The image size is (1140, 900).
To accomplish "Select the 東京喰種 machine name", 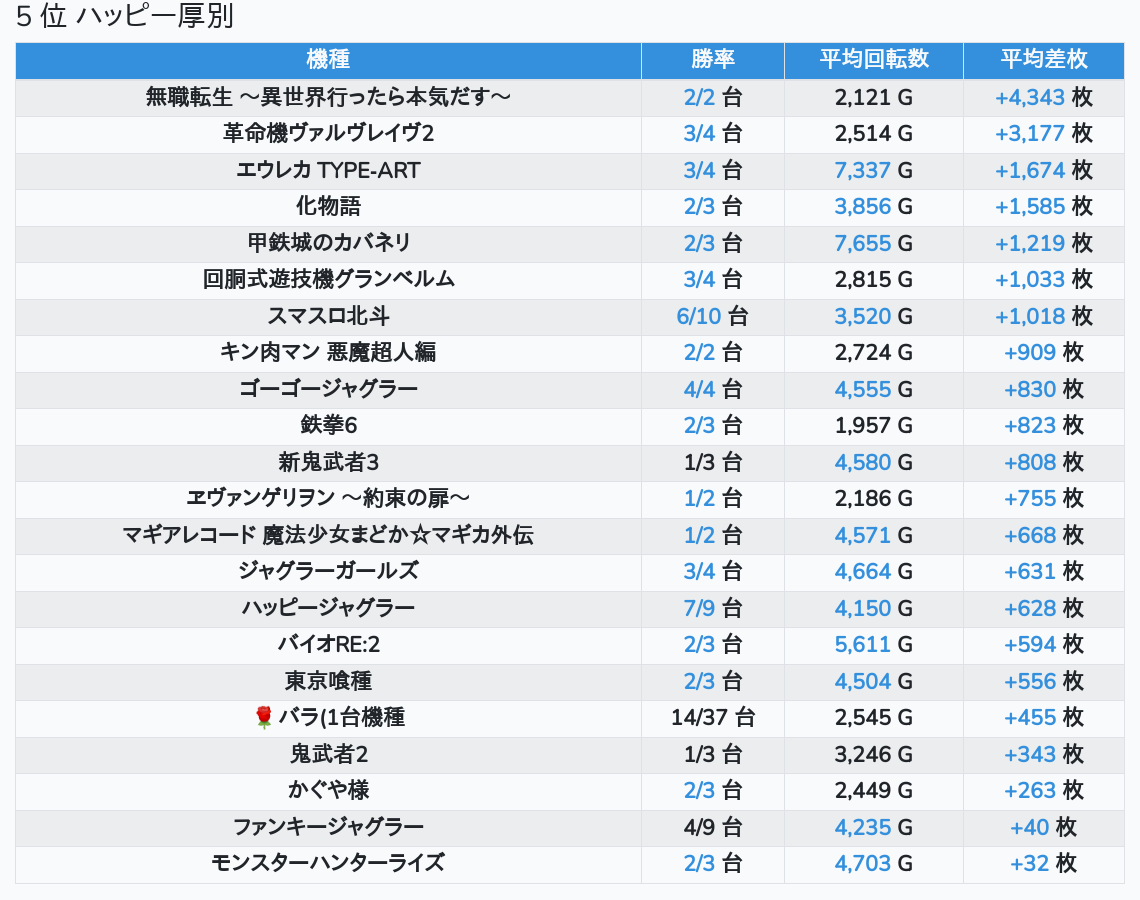I will [x=328, y=681].
